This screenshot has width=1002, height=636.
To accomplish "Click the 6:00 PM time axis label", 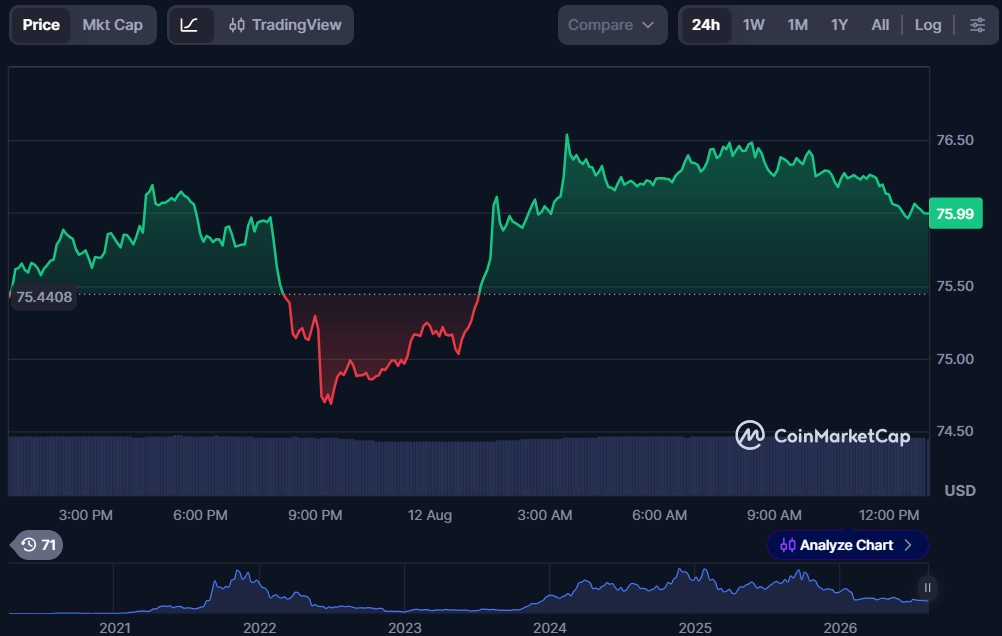I will pos(200,515).
